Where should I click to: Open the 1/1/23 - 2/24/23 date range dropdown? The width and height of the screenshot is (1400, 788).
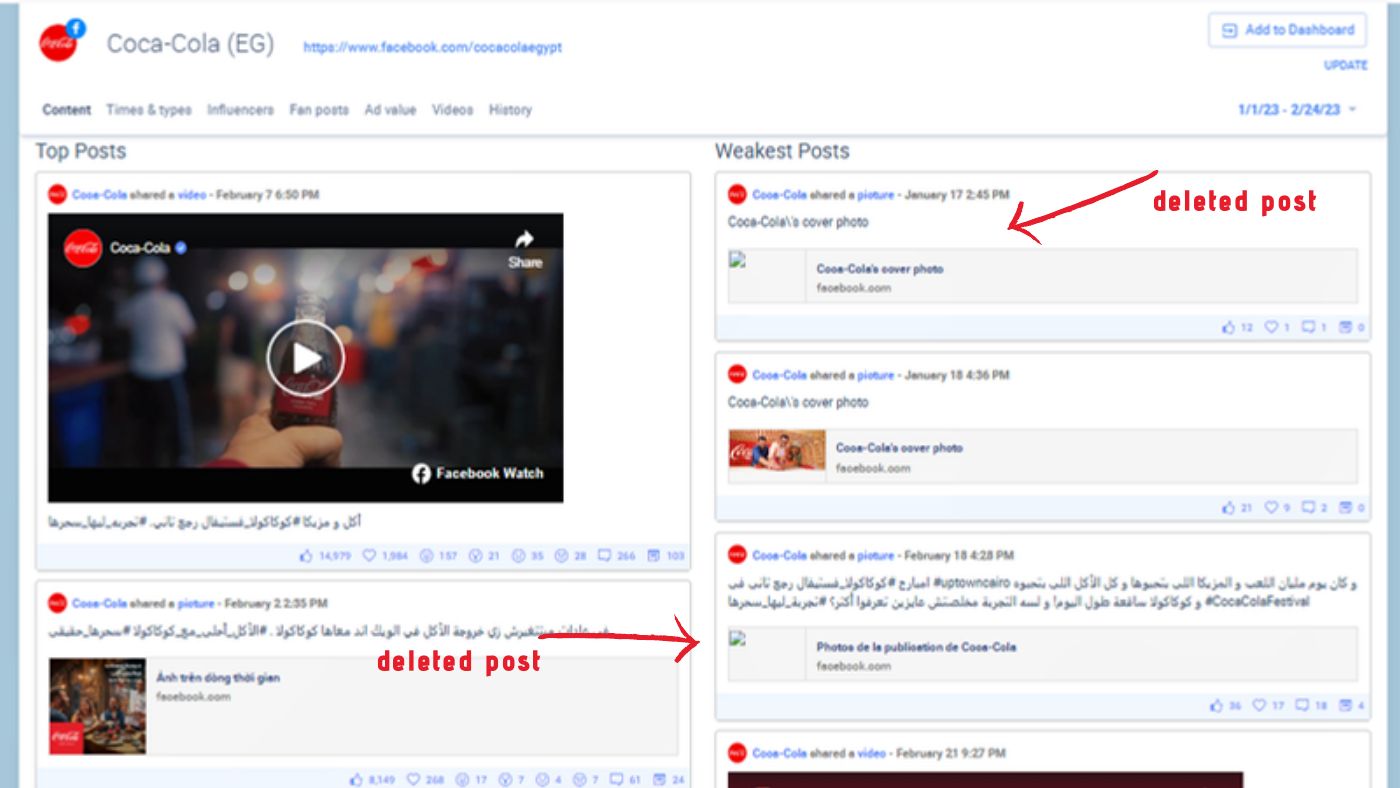(x=1297, y=110)
